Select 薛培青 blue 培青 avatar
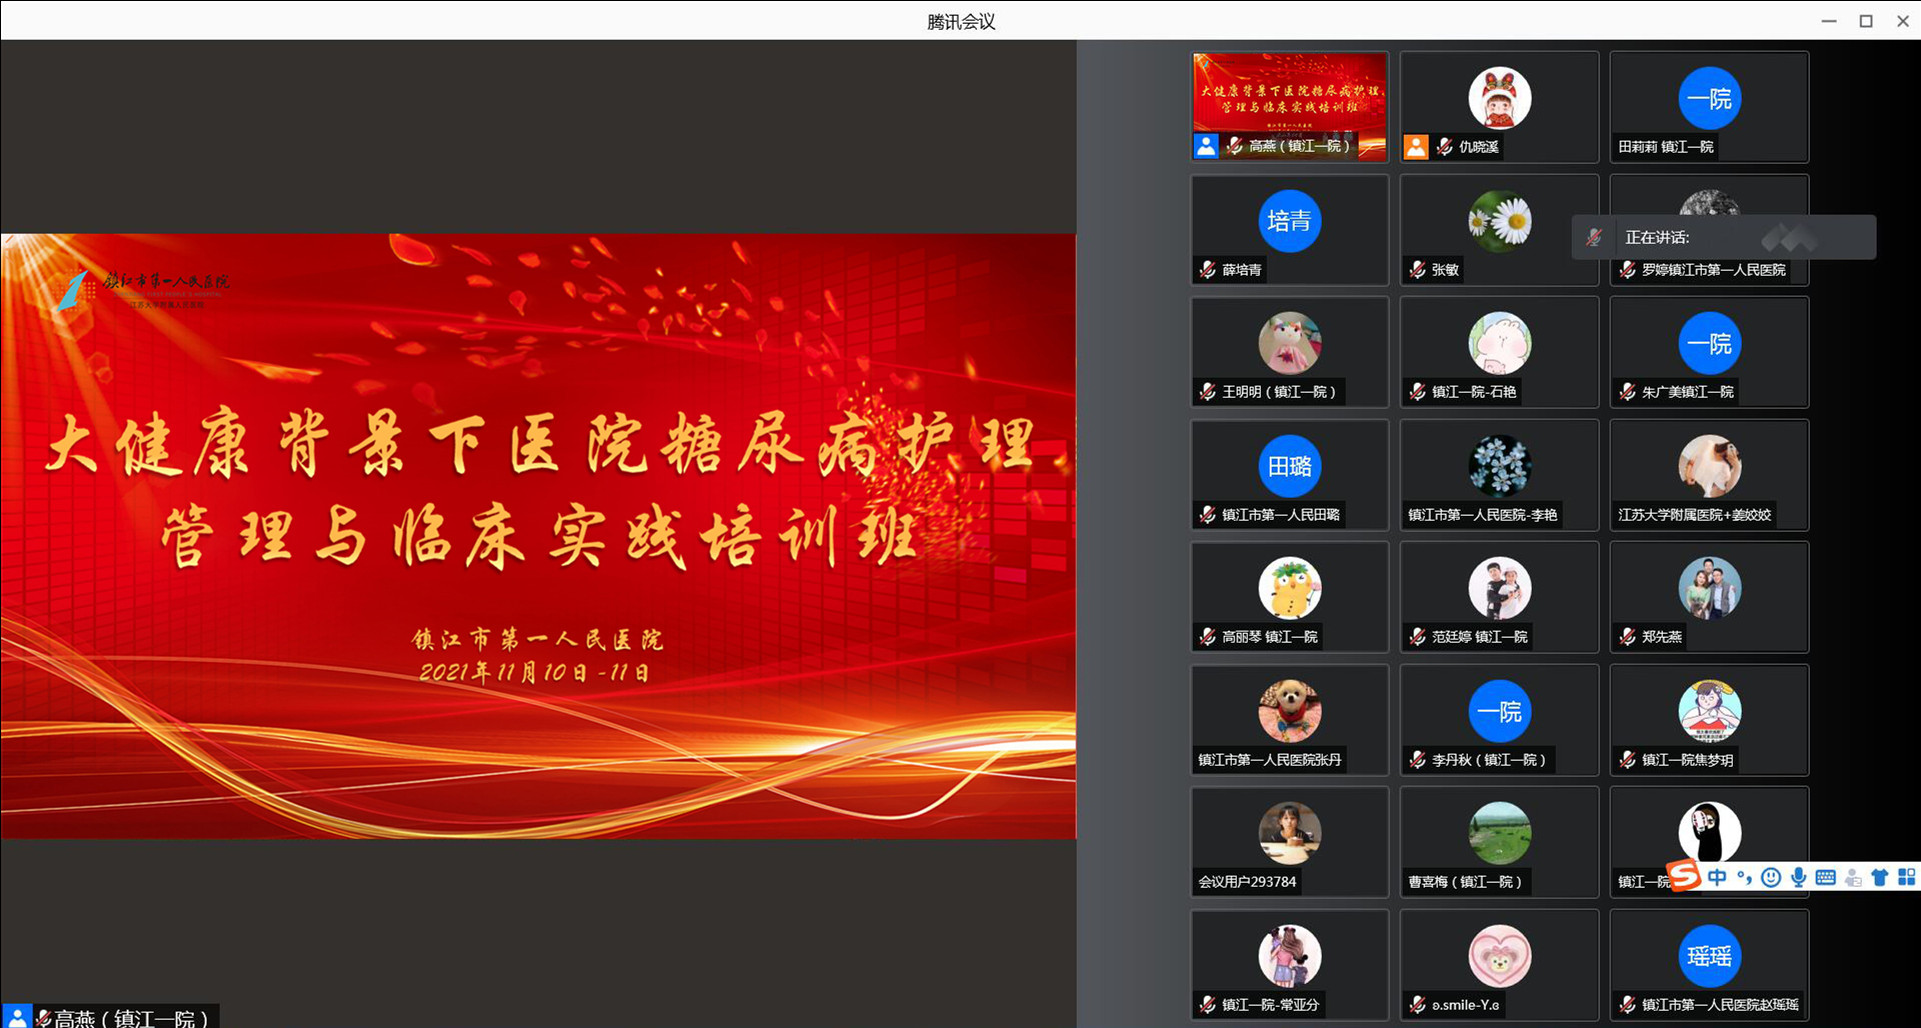This screenshot has width=1921, height=1028. click(x=1289, y=221)
